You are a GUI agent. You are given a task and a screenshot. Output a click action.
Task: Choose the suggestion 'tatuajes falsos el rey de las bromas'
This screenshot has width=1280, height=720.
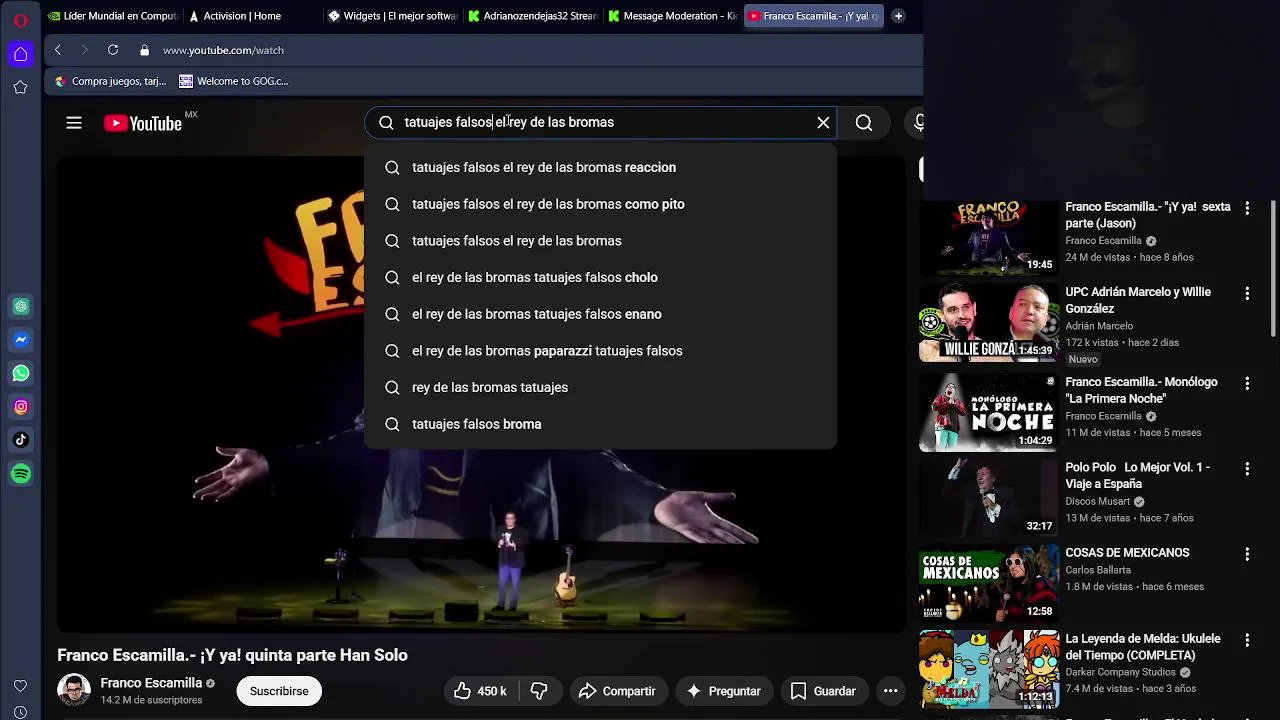click(x=600, y=241)
